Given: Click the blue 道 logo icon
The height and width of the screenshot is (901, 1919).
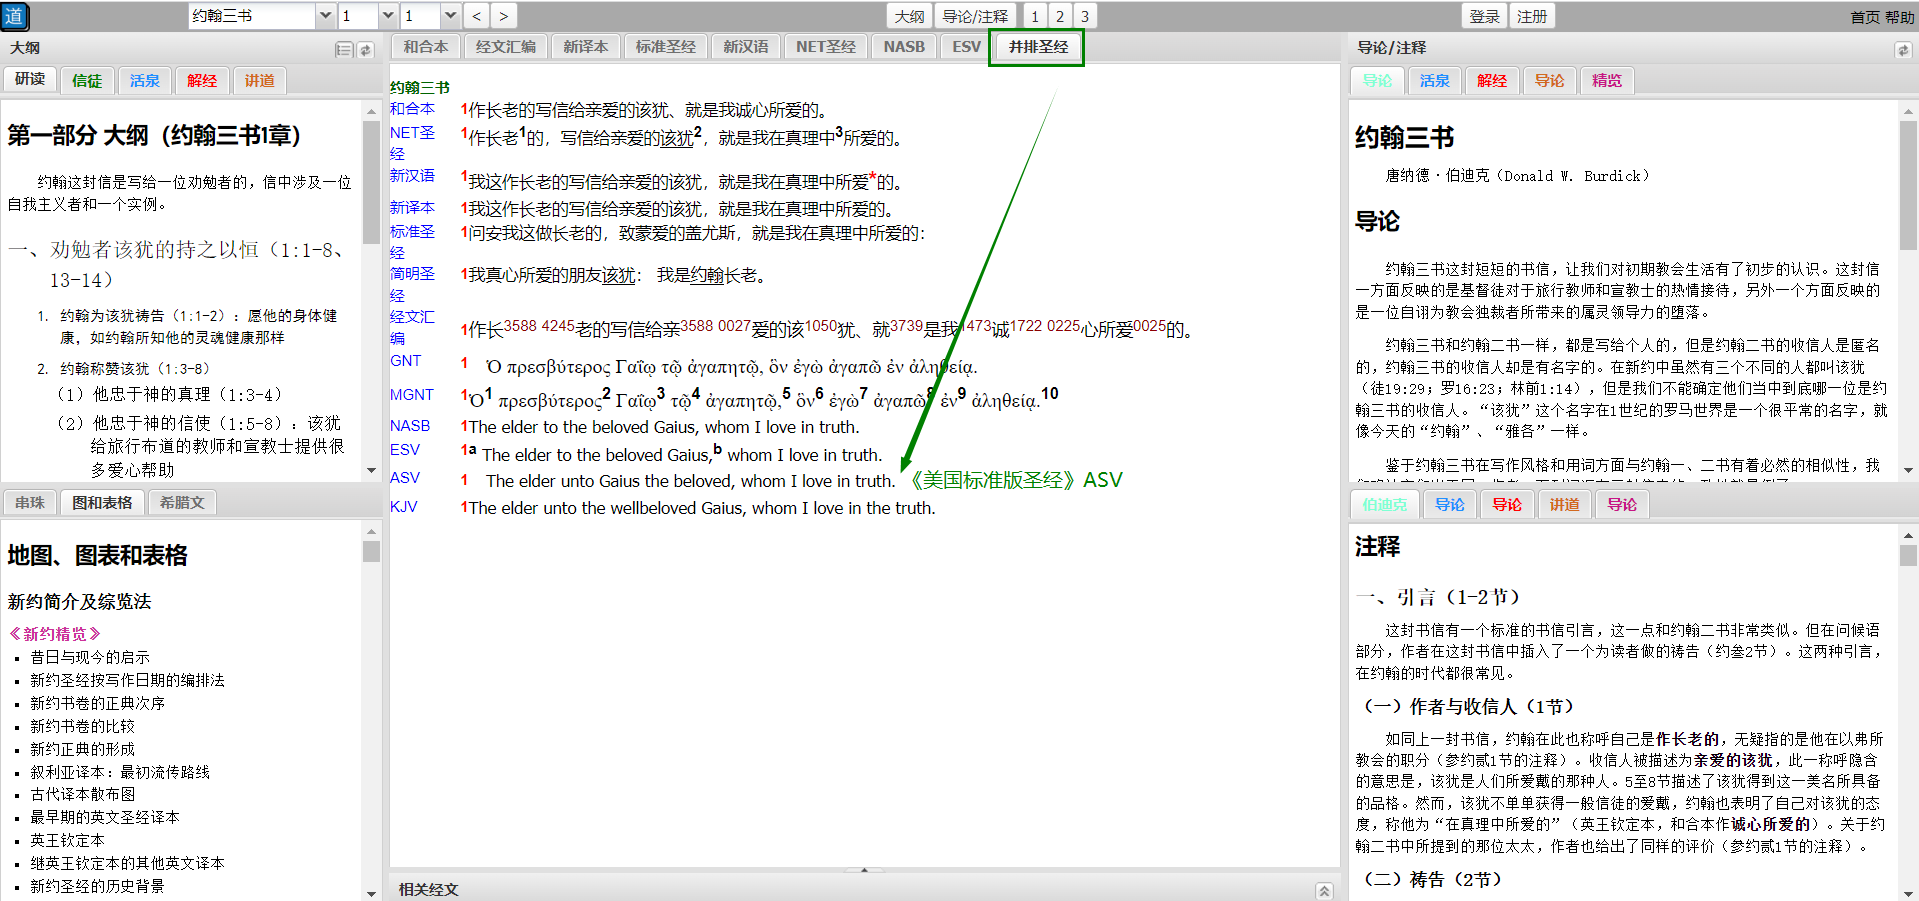Looking at the screenshot, I should click(x=14, y=16).
